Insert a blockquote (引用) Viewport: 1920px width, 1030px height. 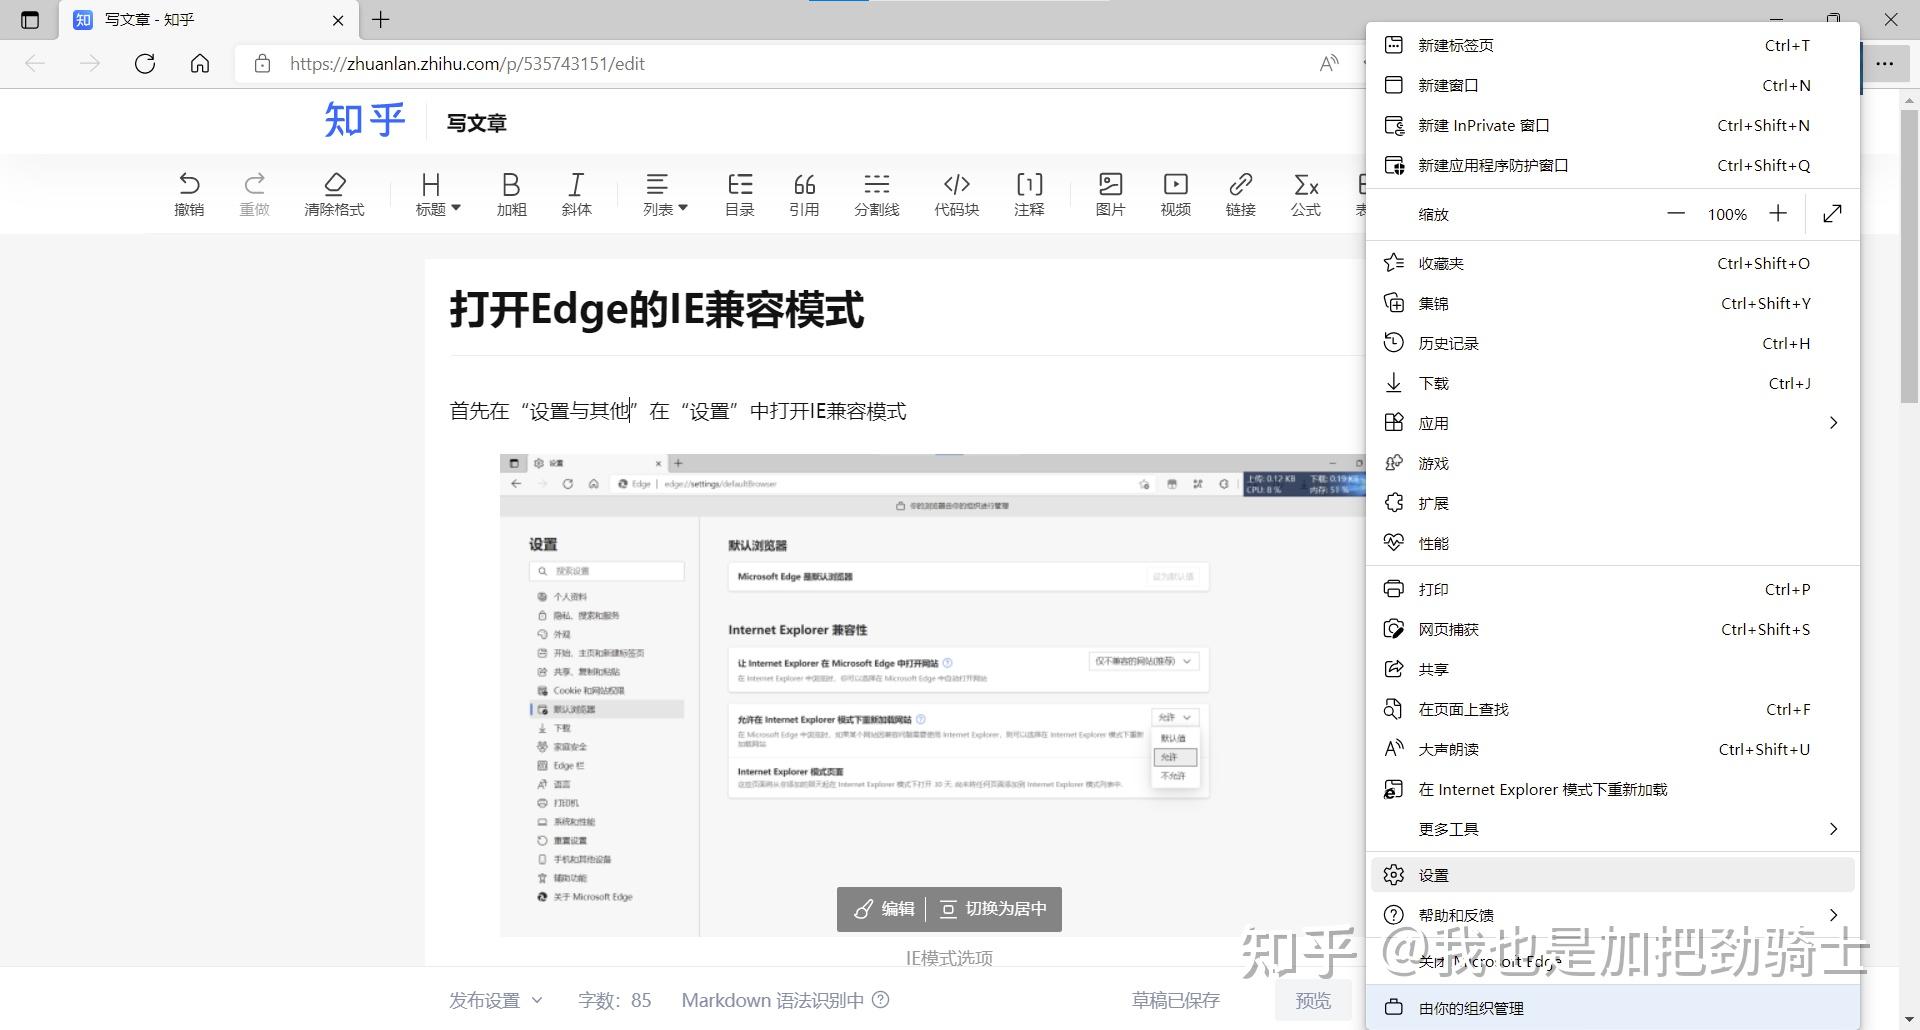point(804,194)
